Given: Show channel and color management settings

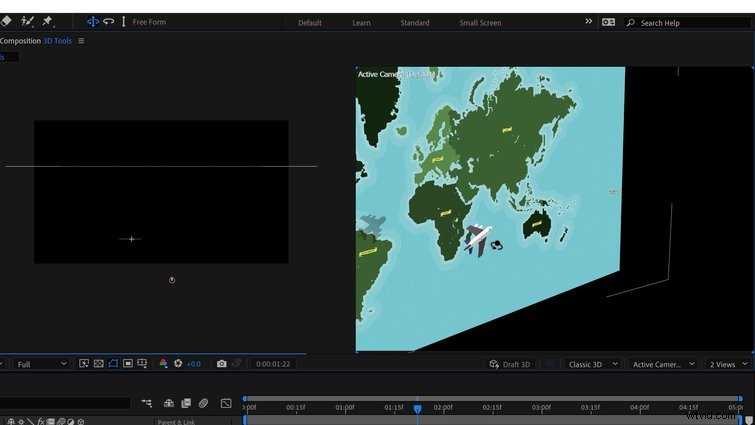Looking at the screenshot, I should point(163,363).
